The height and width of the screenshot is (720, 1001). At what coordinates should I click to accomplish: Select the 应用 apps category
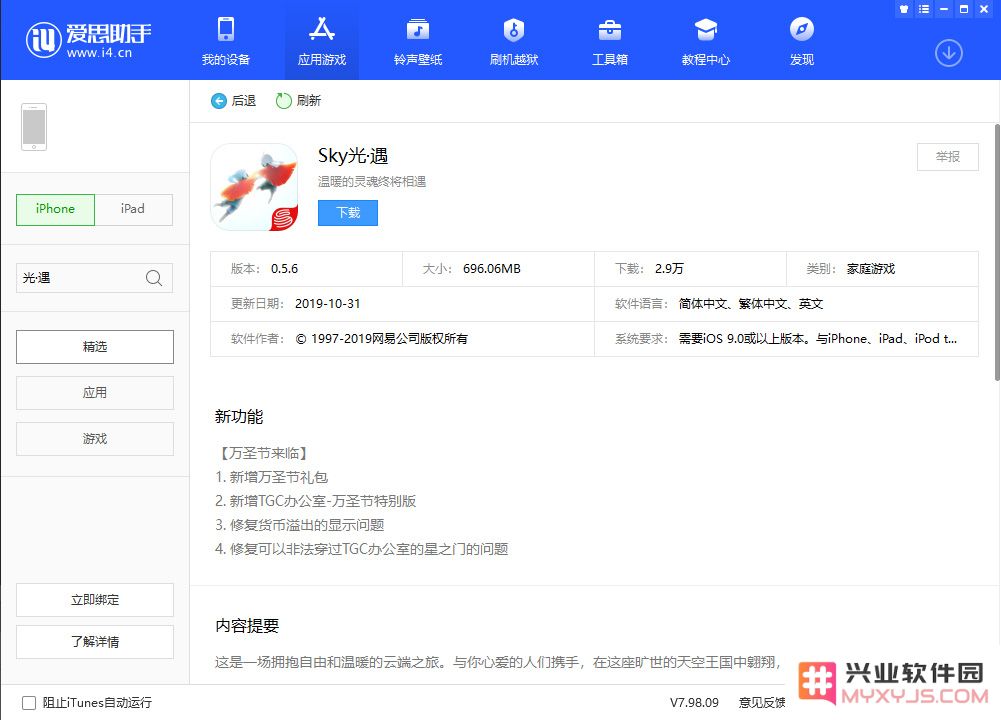pyautogui.click(x=94, y=393)
